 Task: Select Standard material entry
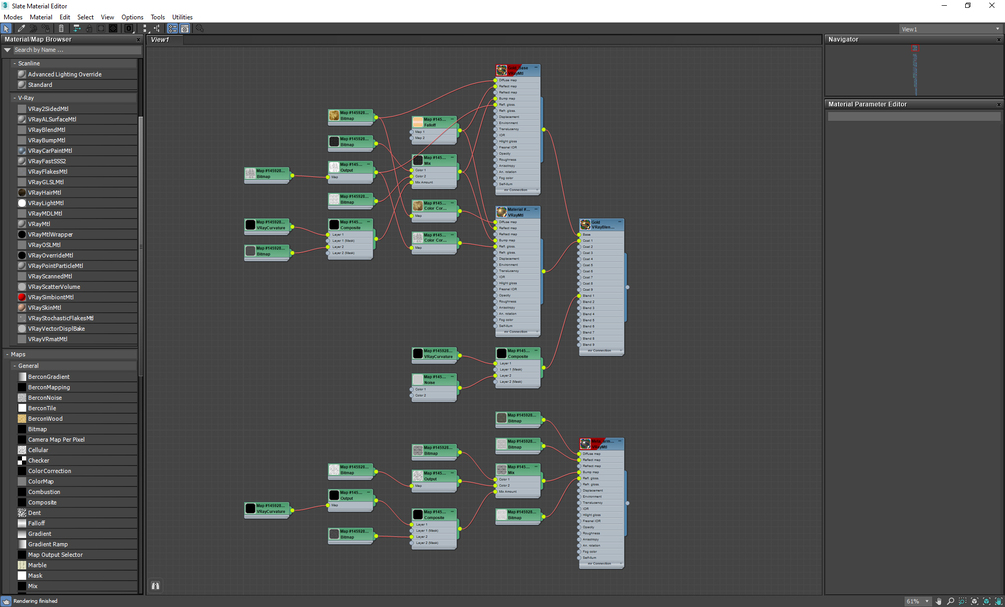click(x=76, y=85)
